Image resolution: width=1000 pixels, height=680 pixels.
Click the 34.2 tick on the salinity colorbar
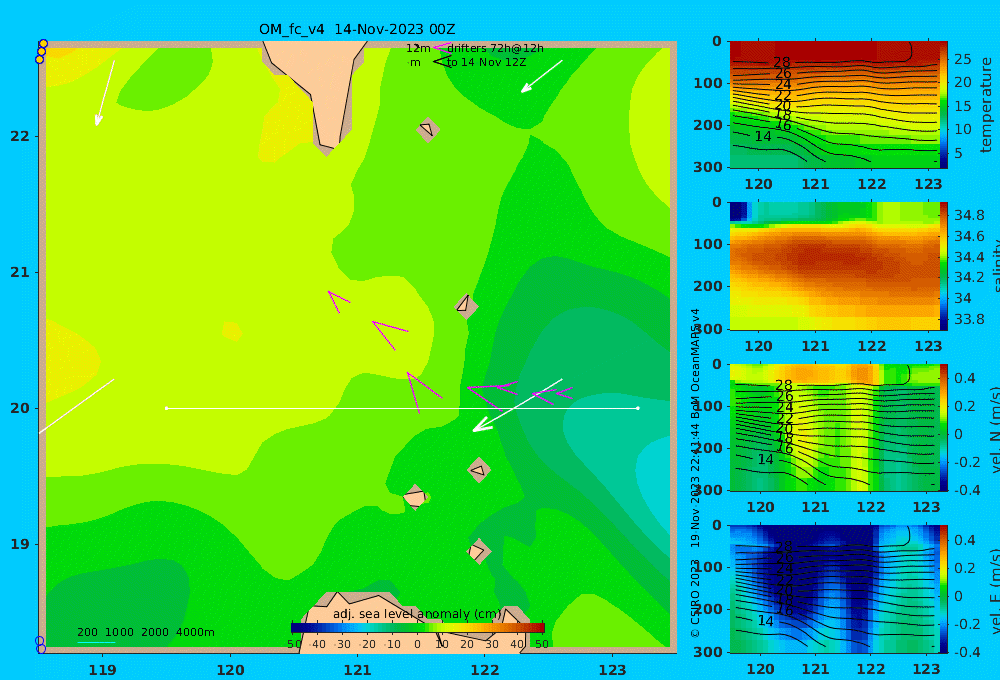pyautogui.click(x=969, y=277)
